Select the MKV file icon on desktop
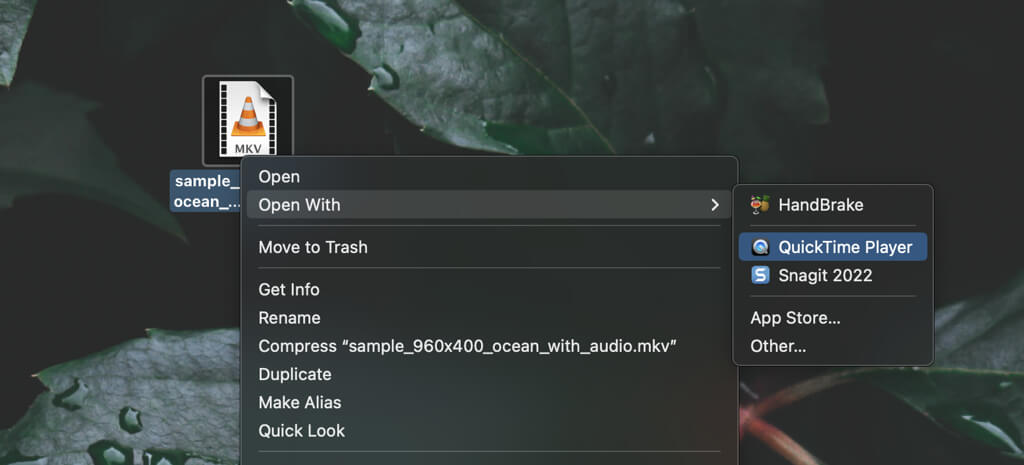The width and height of the screenshot is (1024, 465). coord(248,120)
